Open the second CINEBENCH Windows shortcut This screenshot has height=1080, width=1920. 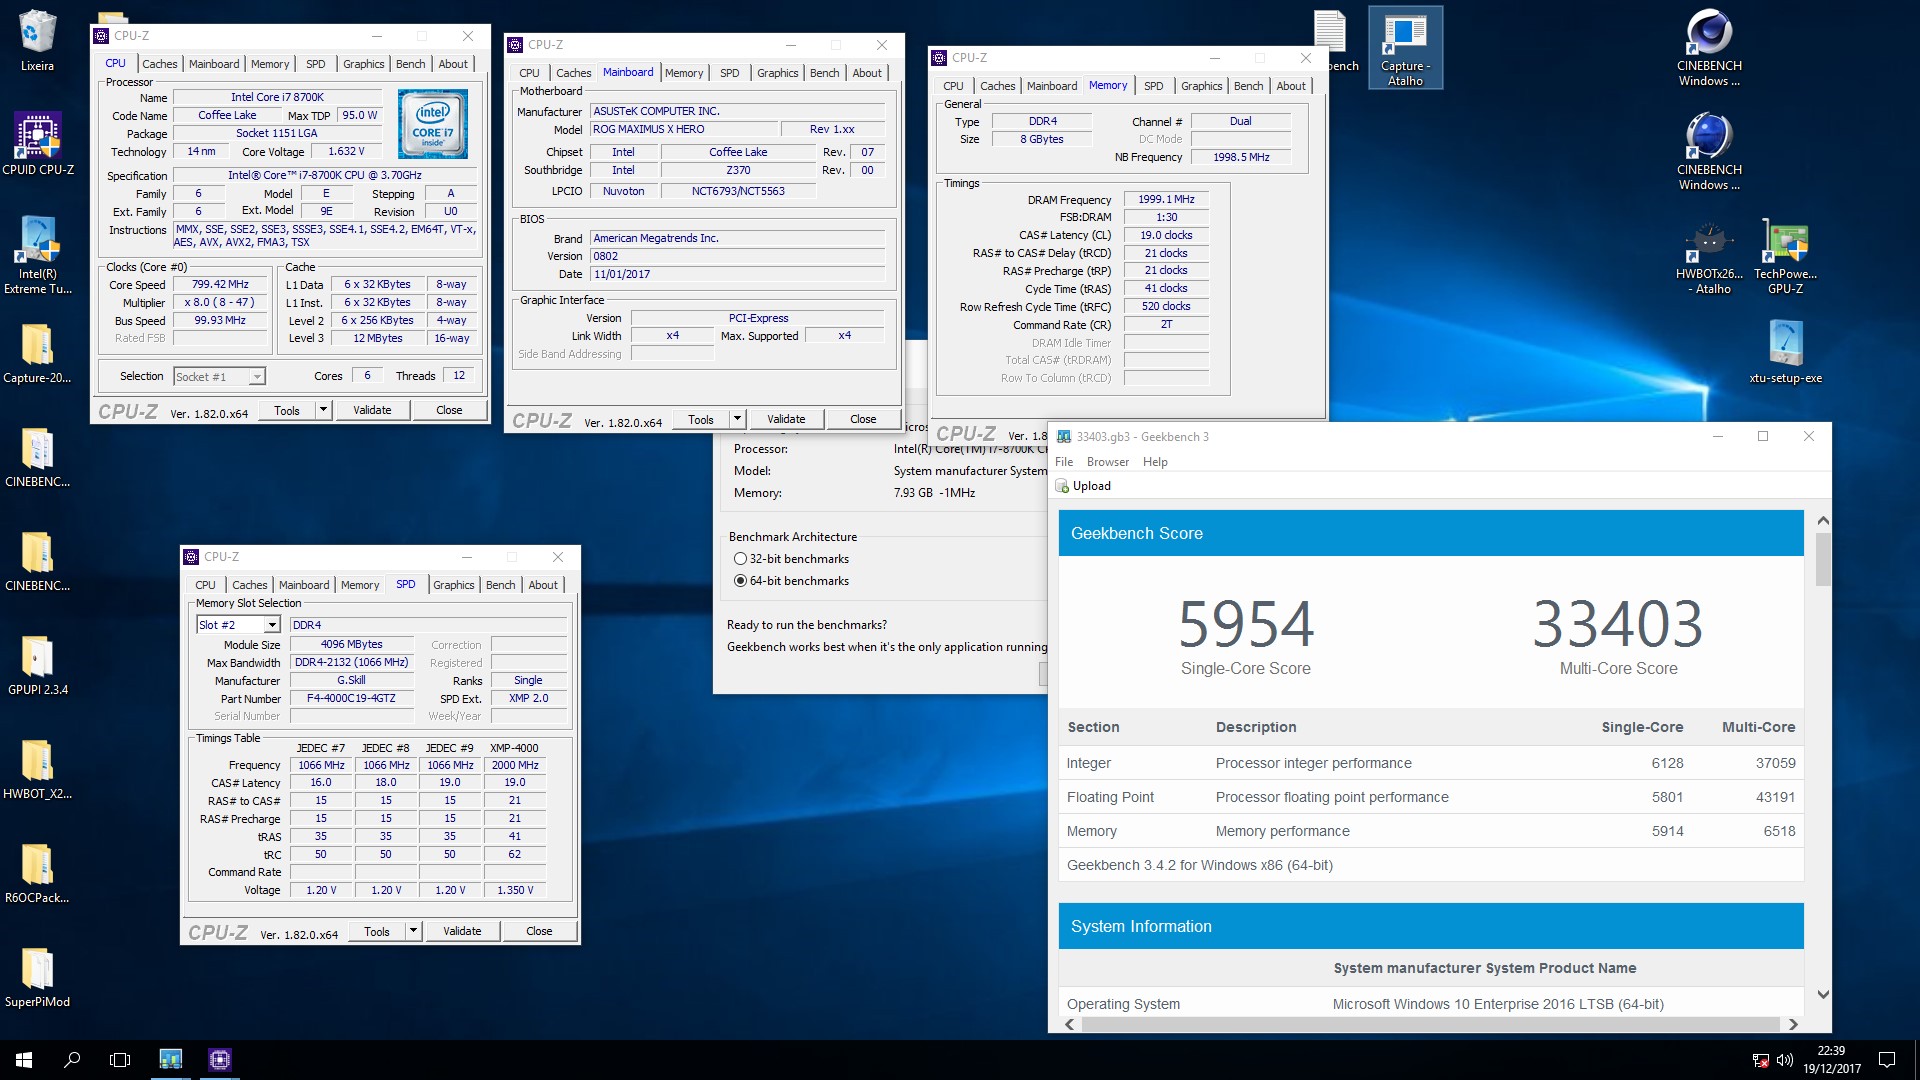click(1709, 152)
